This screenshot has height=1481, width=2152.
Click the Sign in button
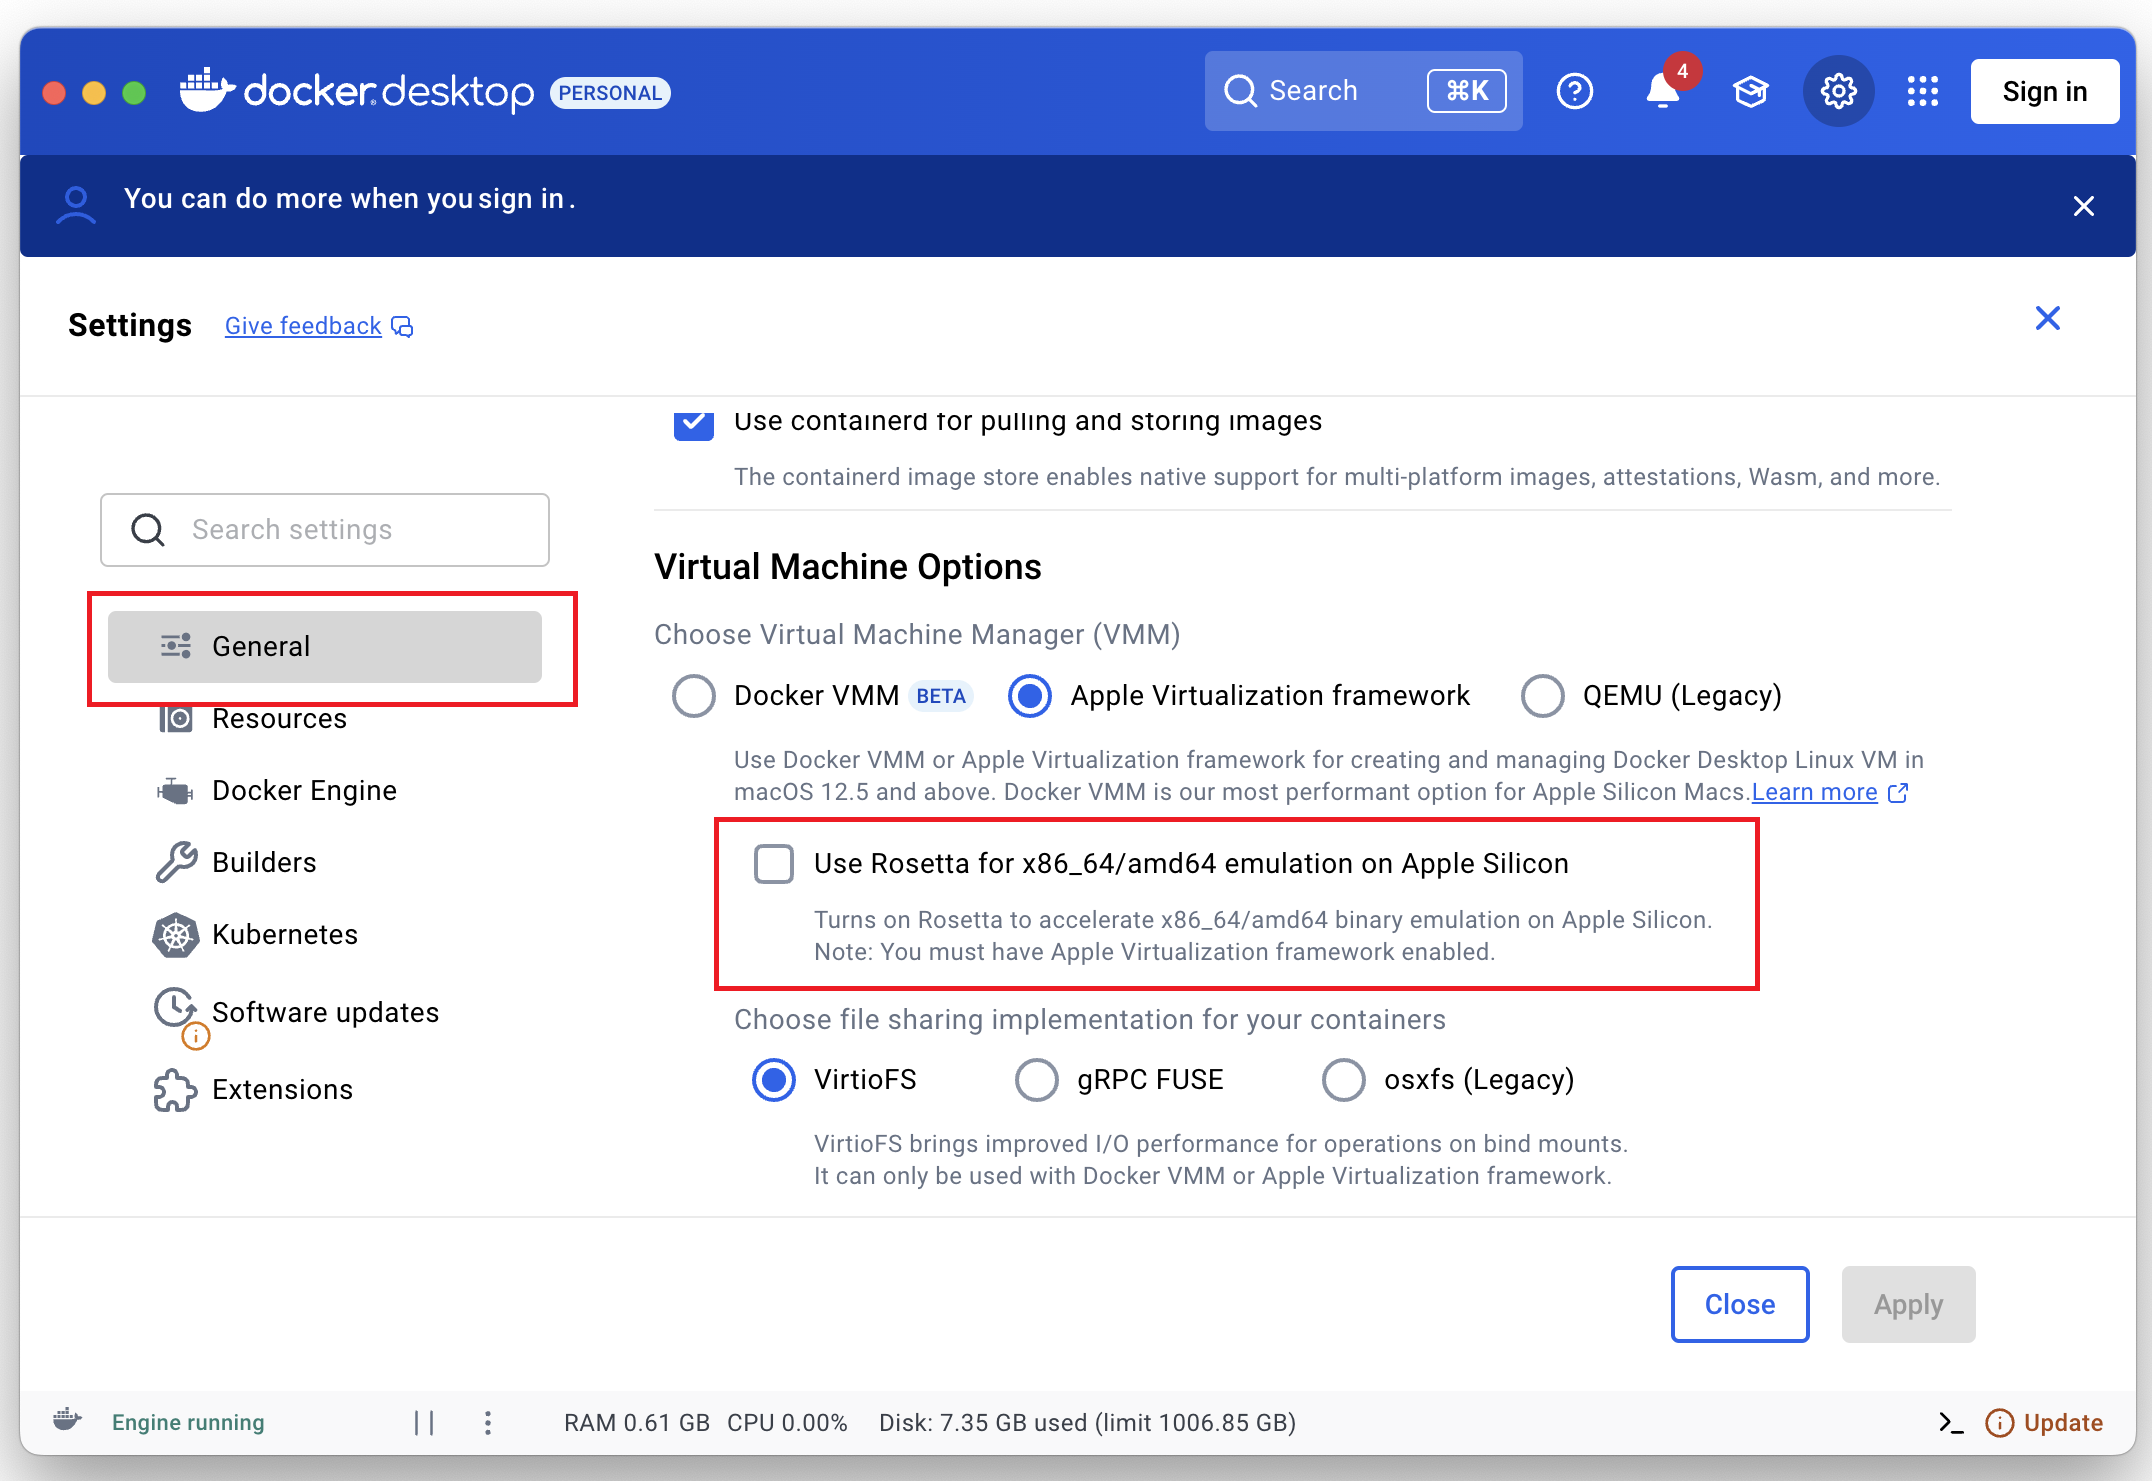2044,91
